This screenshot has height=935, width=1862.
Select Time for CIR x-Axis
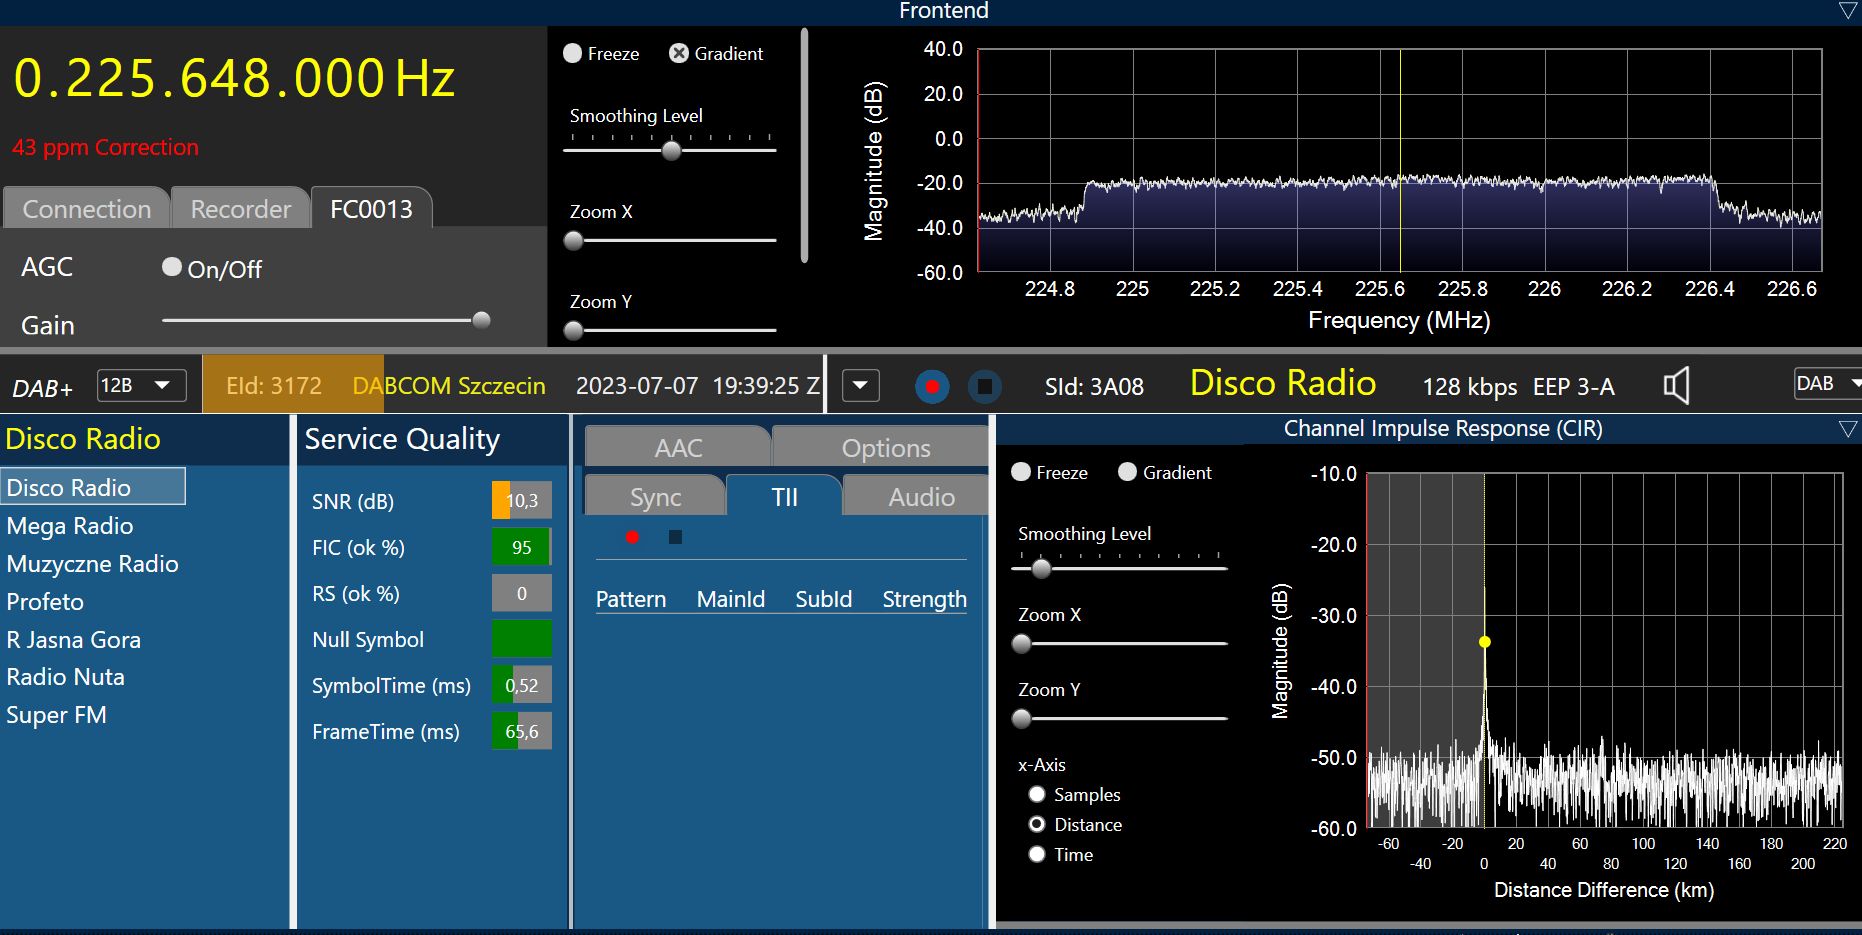[x=1037, y=854]
